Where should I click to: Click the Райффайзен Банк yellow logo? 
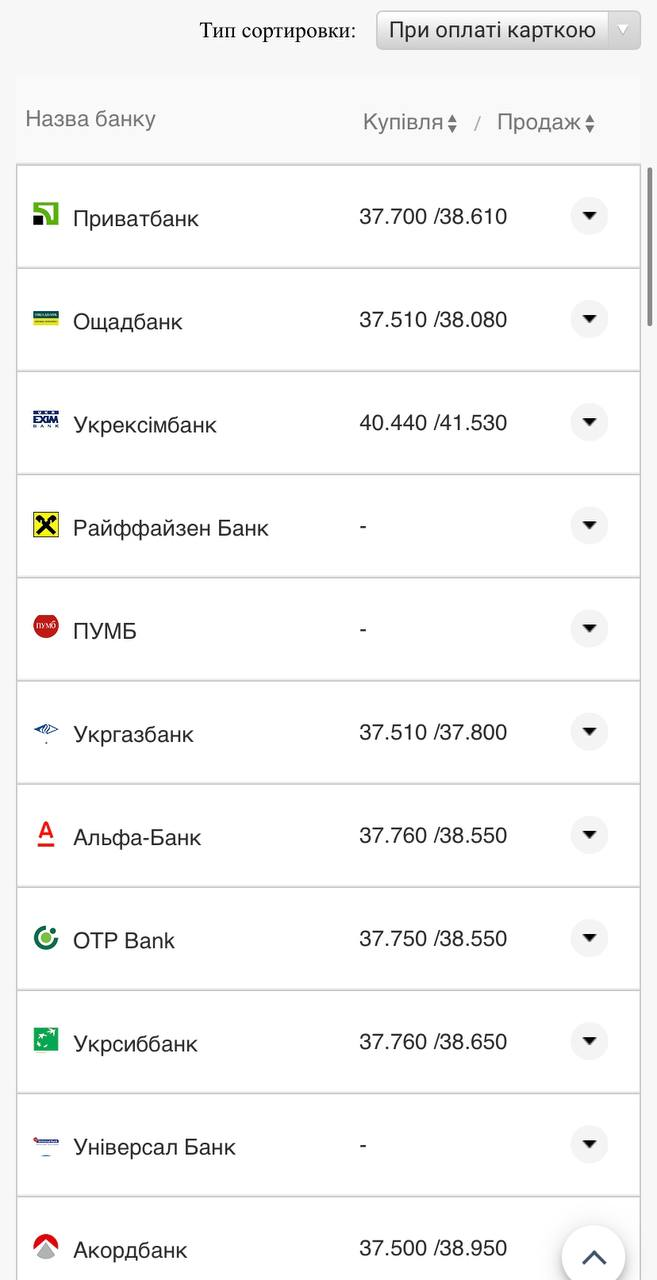point(46,525)
